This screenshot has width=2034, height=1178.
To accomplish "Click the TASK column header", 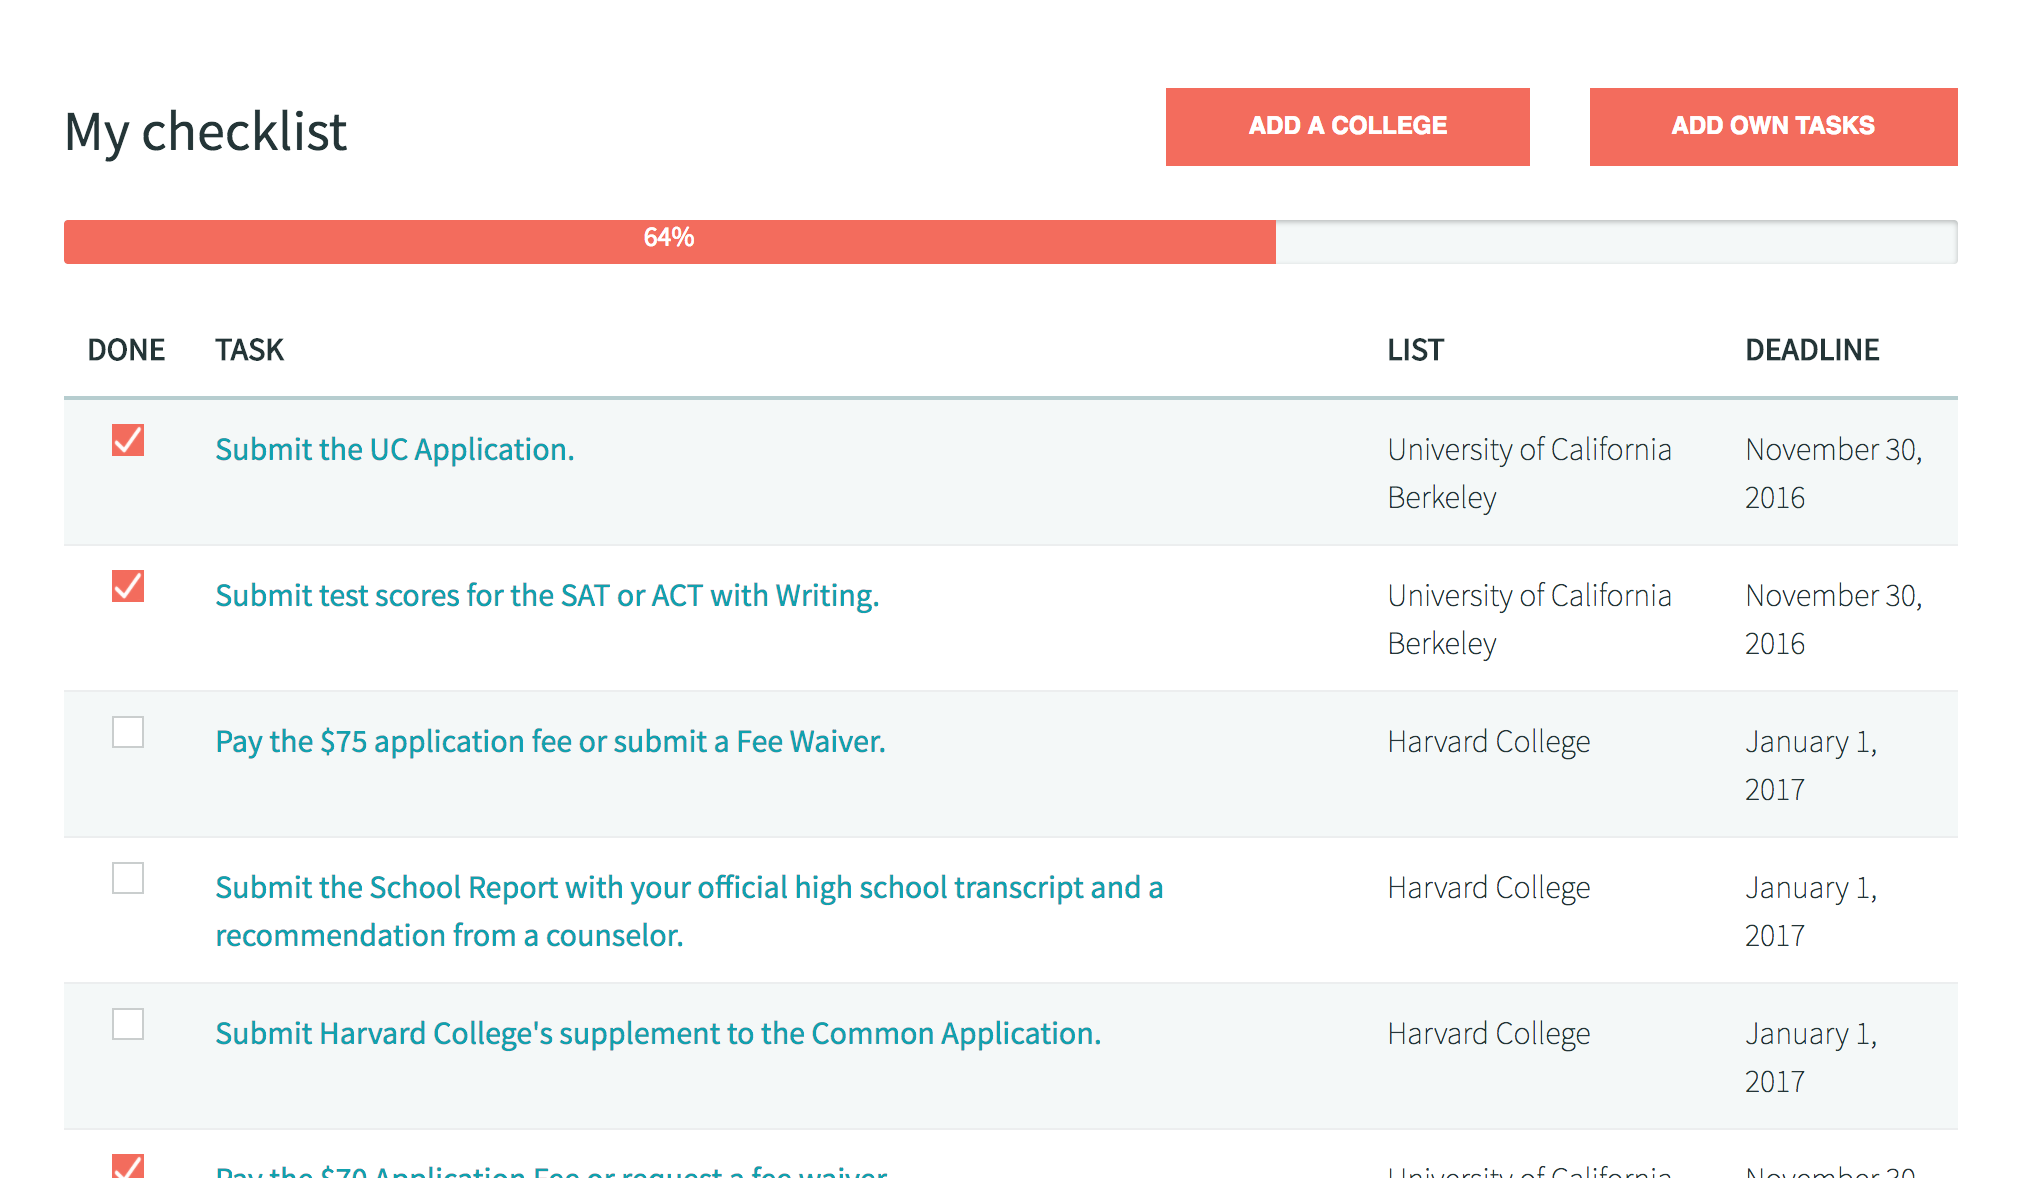I will [x=249, y=350].
